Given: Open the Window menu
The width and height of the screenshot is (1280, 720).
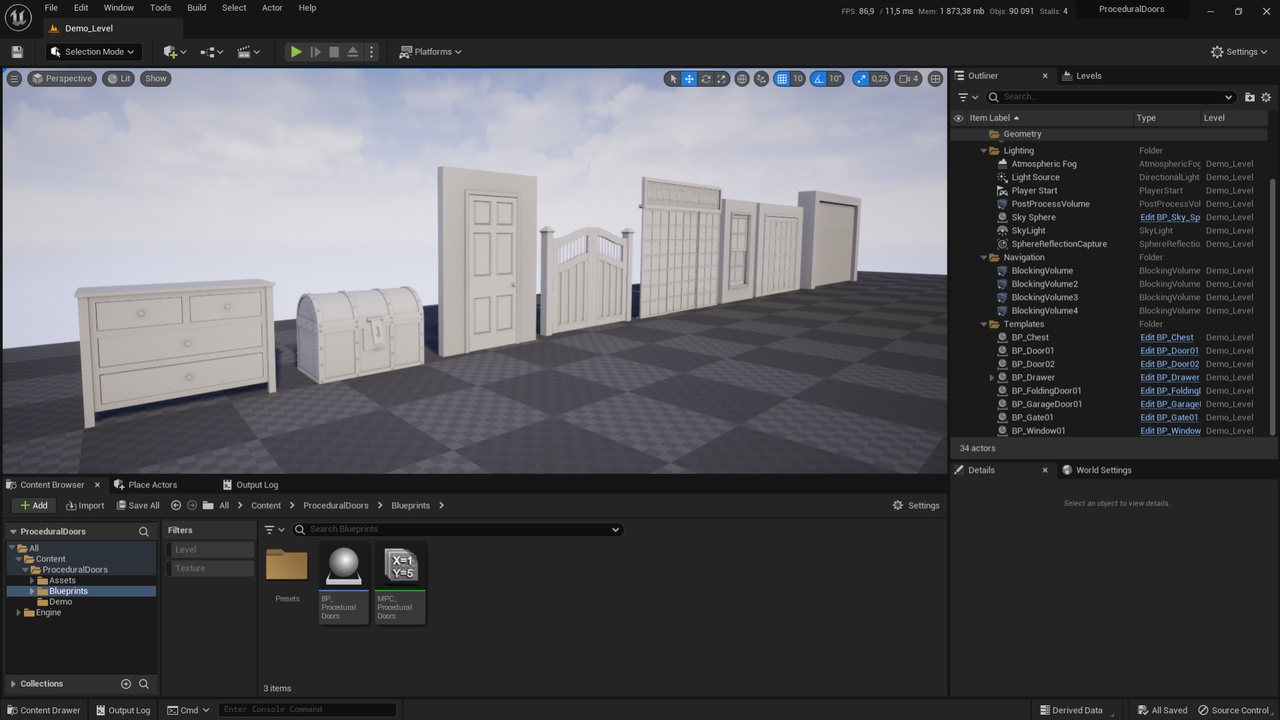Looking at the screenshot, I should point(119,8).
